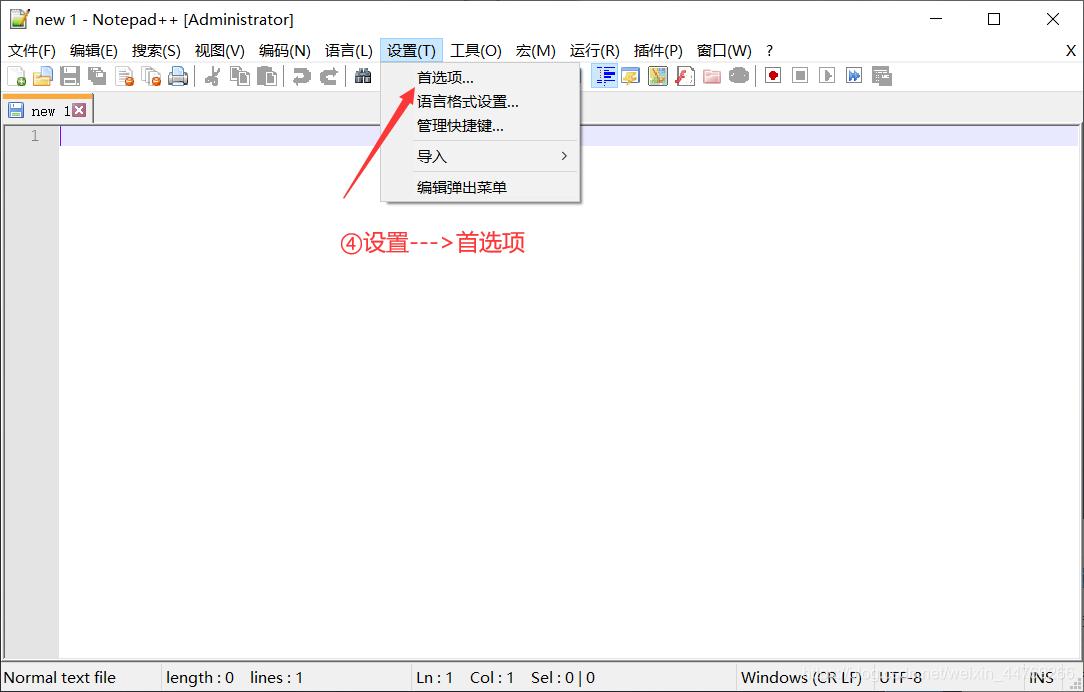Close the new 1 tab
The width and height of the screenshot is (1084, 692).
80,110
